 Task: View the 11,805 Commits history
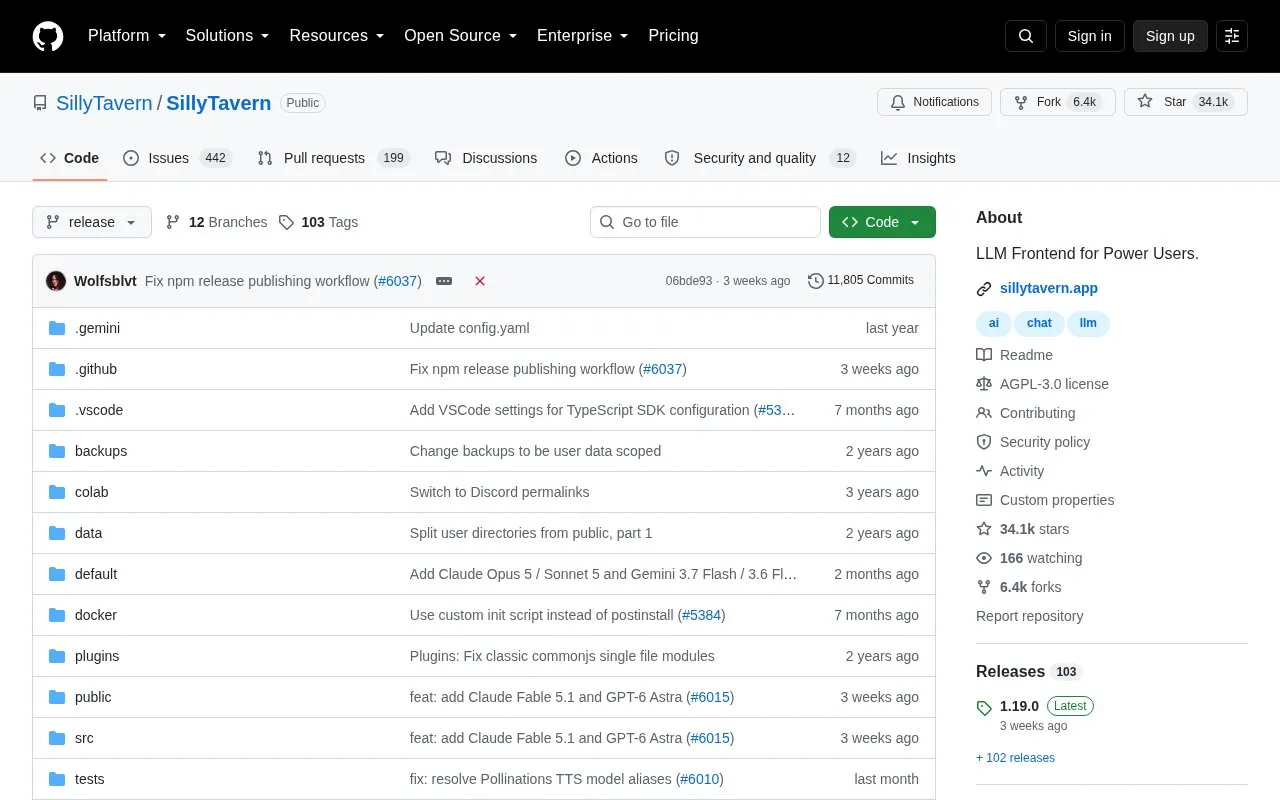(x=861, y=281)
